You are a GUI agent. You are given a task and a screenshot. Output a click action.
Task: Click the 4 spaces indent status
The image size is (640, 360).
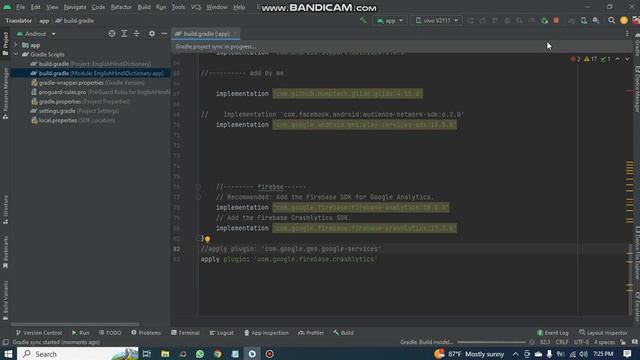point(604,342)
